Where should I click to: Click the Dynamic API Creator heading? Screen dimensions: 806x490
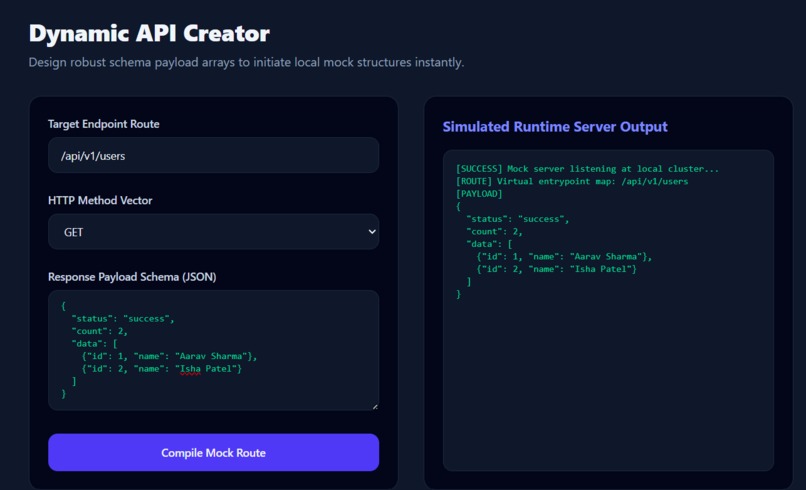tap(149, 33)
